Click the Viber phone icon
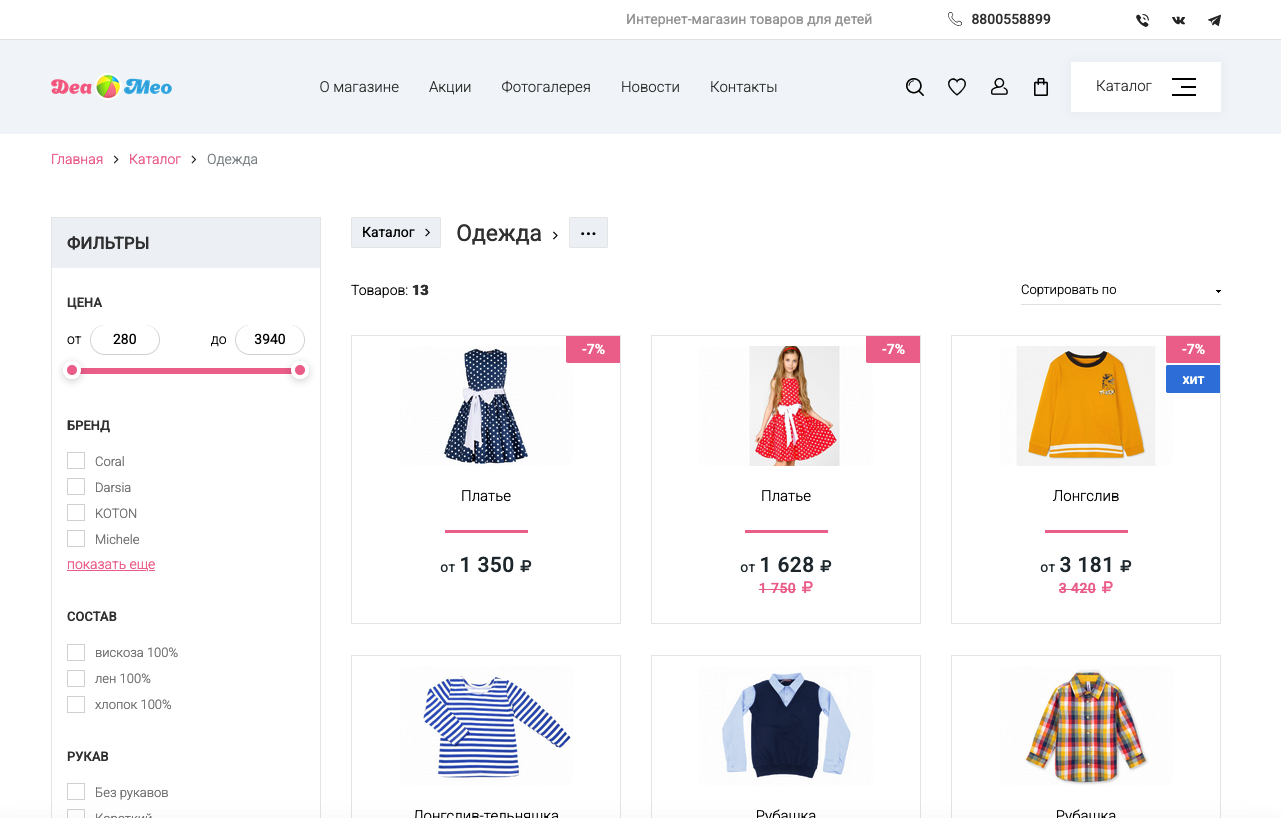 (x=1143, y=20)
